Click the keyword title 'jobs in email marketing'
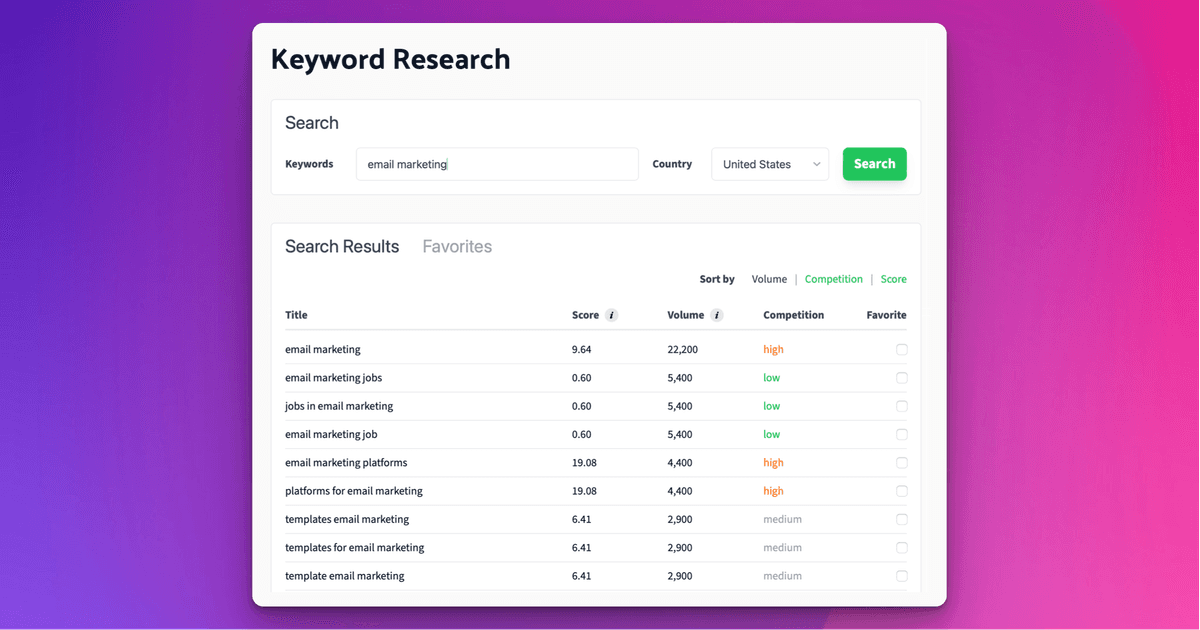This screenshot has width=1200, height=630. [339, 406]
